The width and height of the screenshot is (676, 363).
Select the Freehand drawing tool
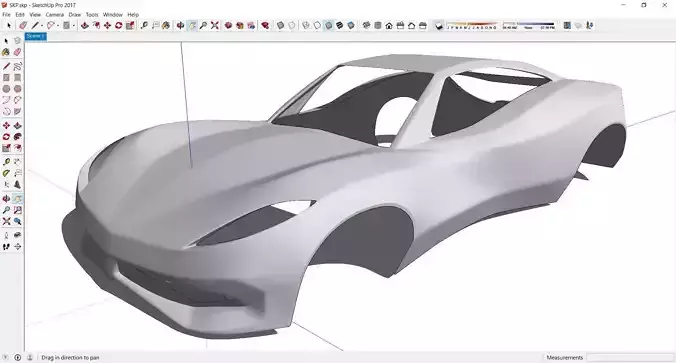pos(17,66)
